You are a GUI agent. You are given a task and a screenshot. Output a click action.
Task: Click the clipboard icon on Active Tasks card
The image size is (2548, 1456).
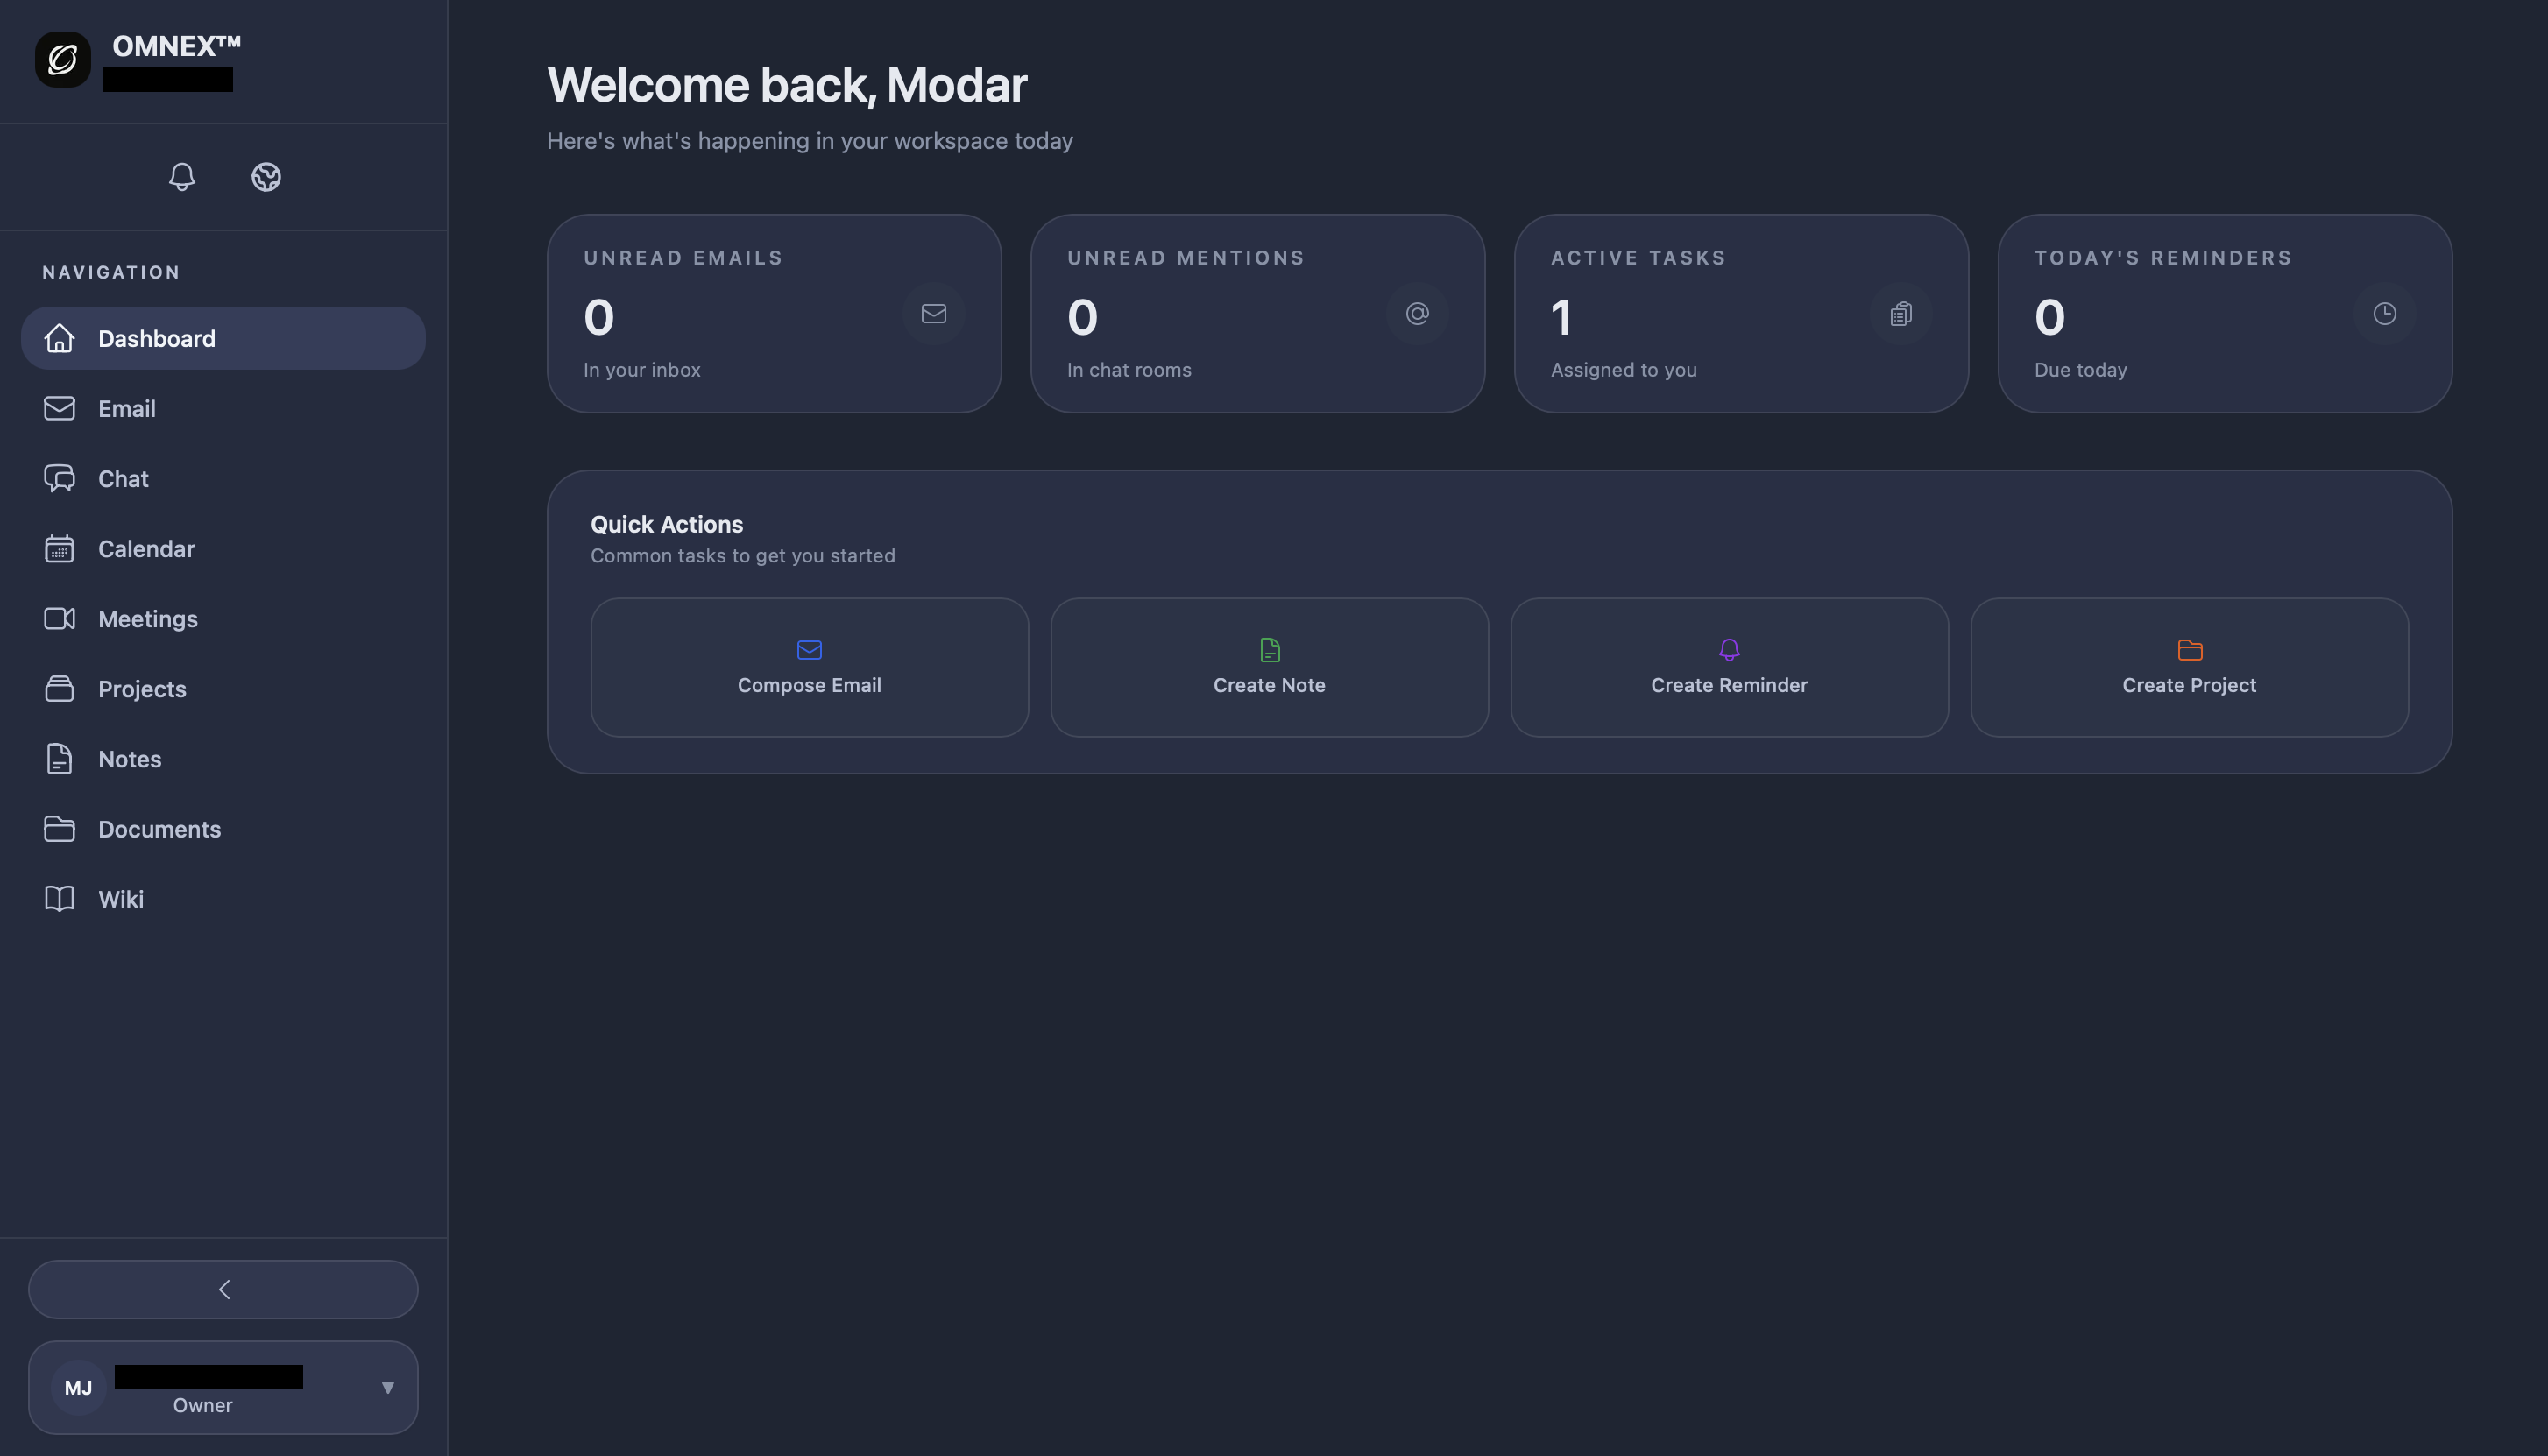[1900, 313]
